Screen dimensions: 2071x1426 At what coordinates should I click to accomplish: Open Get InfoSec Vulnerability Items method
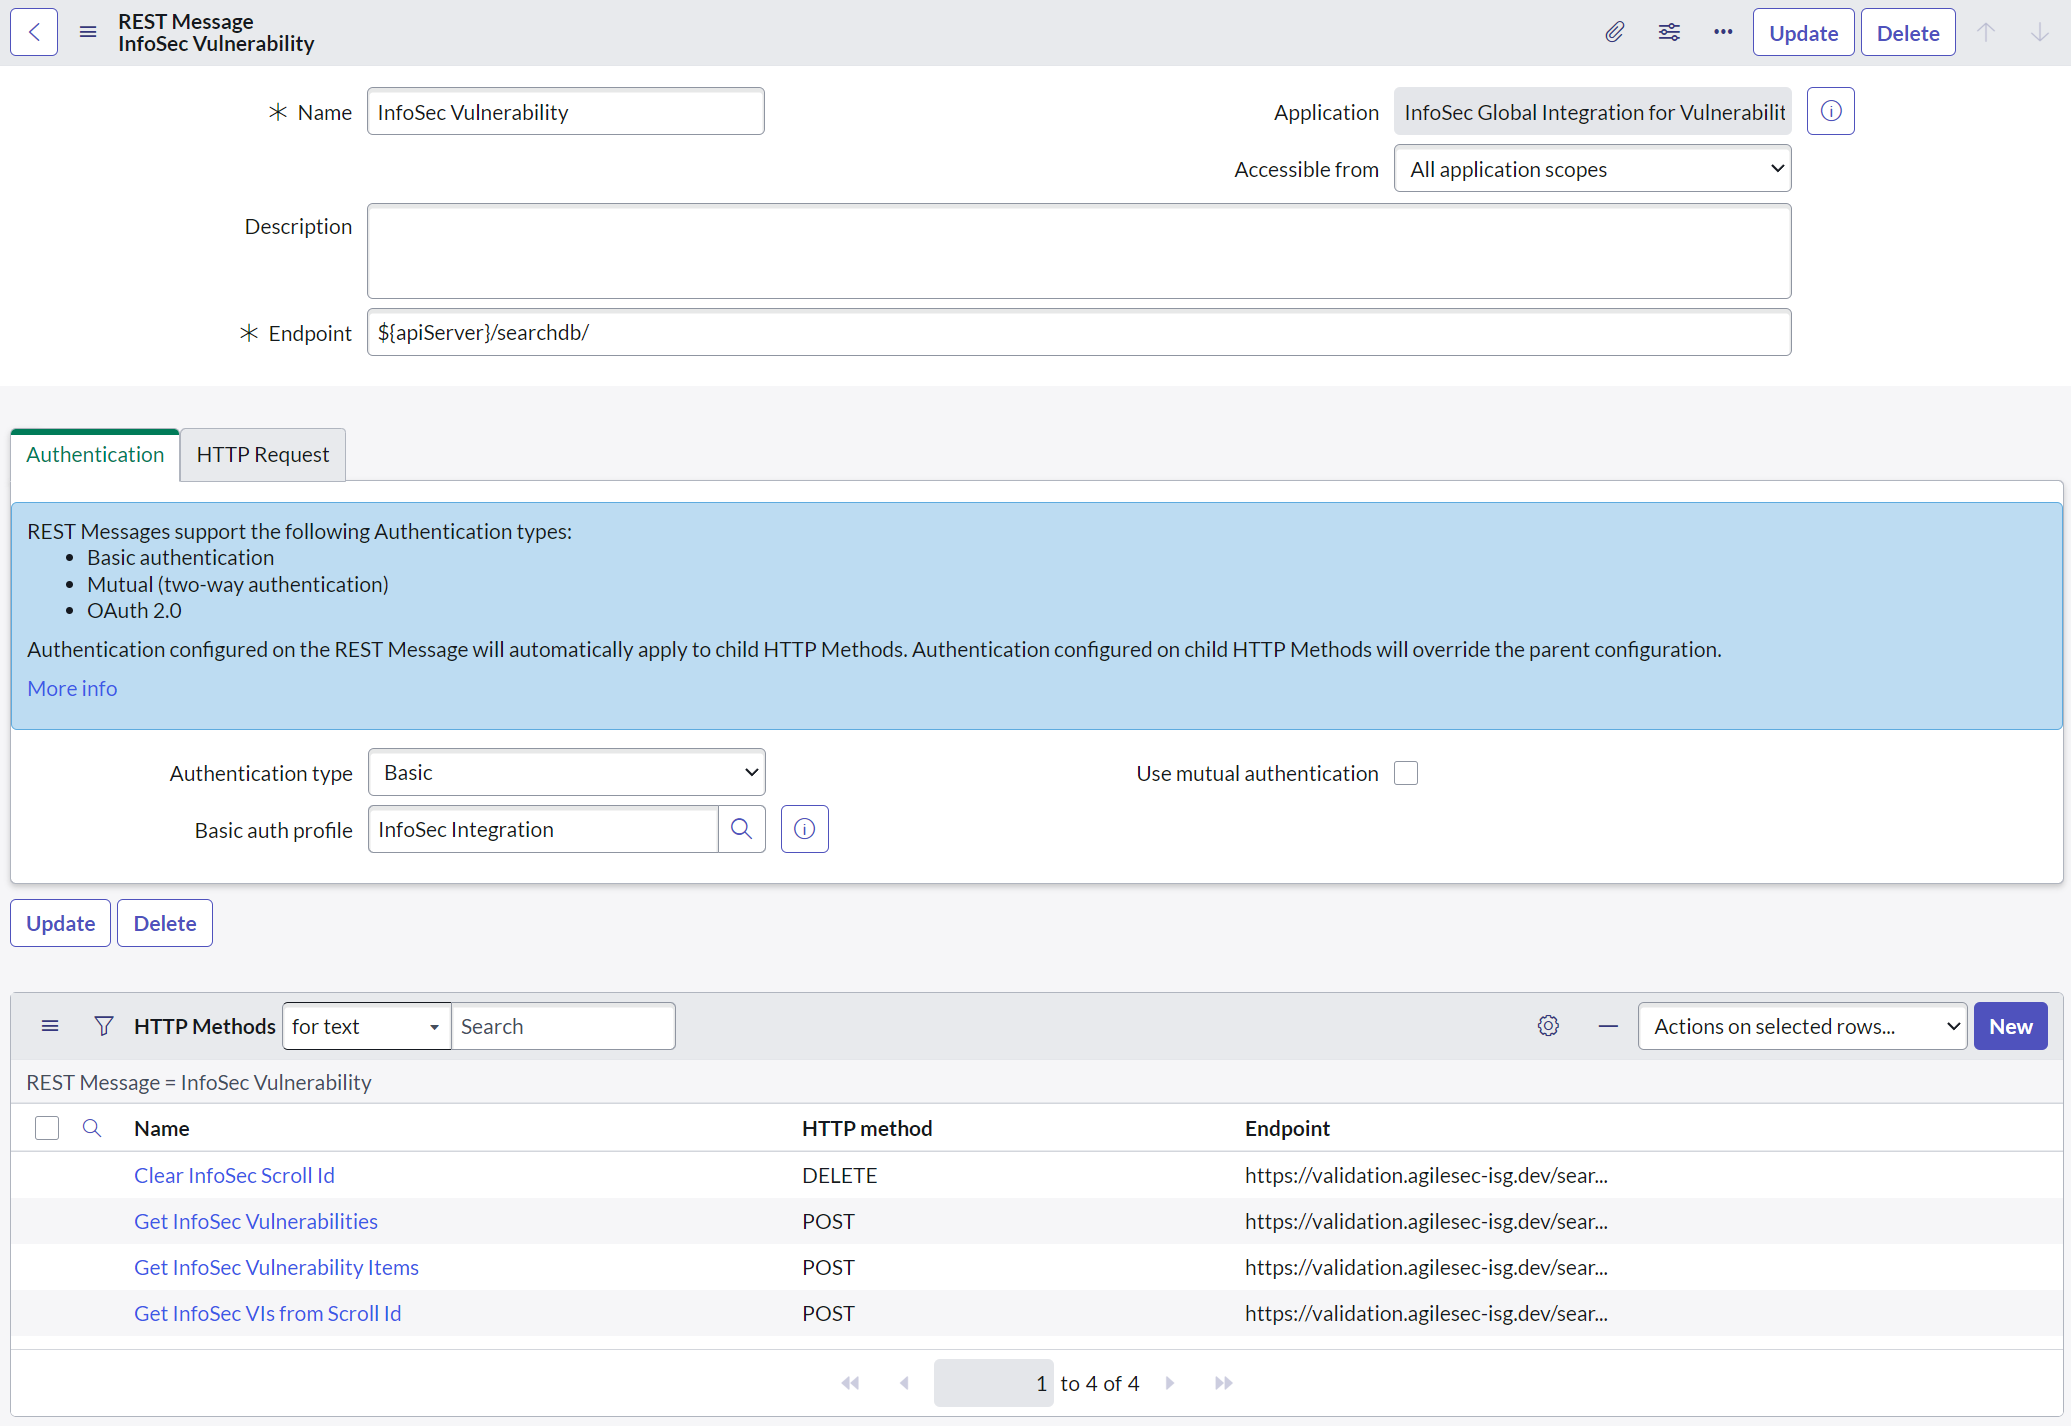coord(277,1267)
